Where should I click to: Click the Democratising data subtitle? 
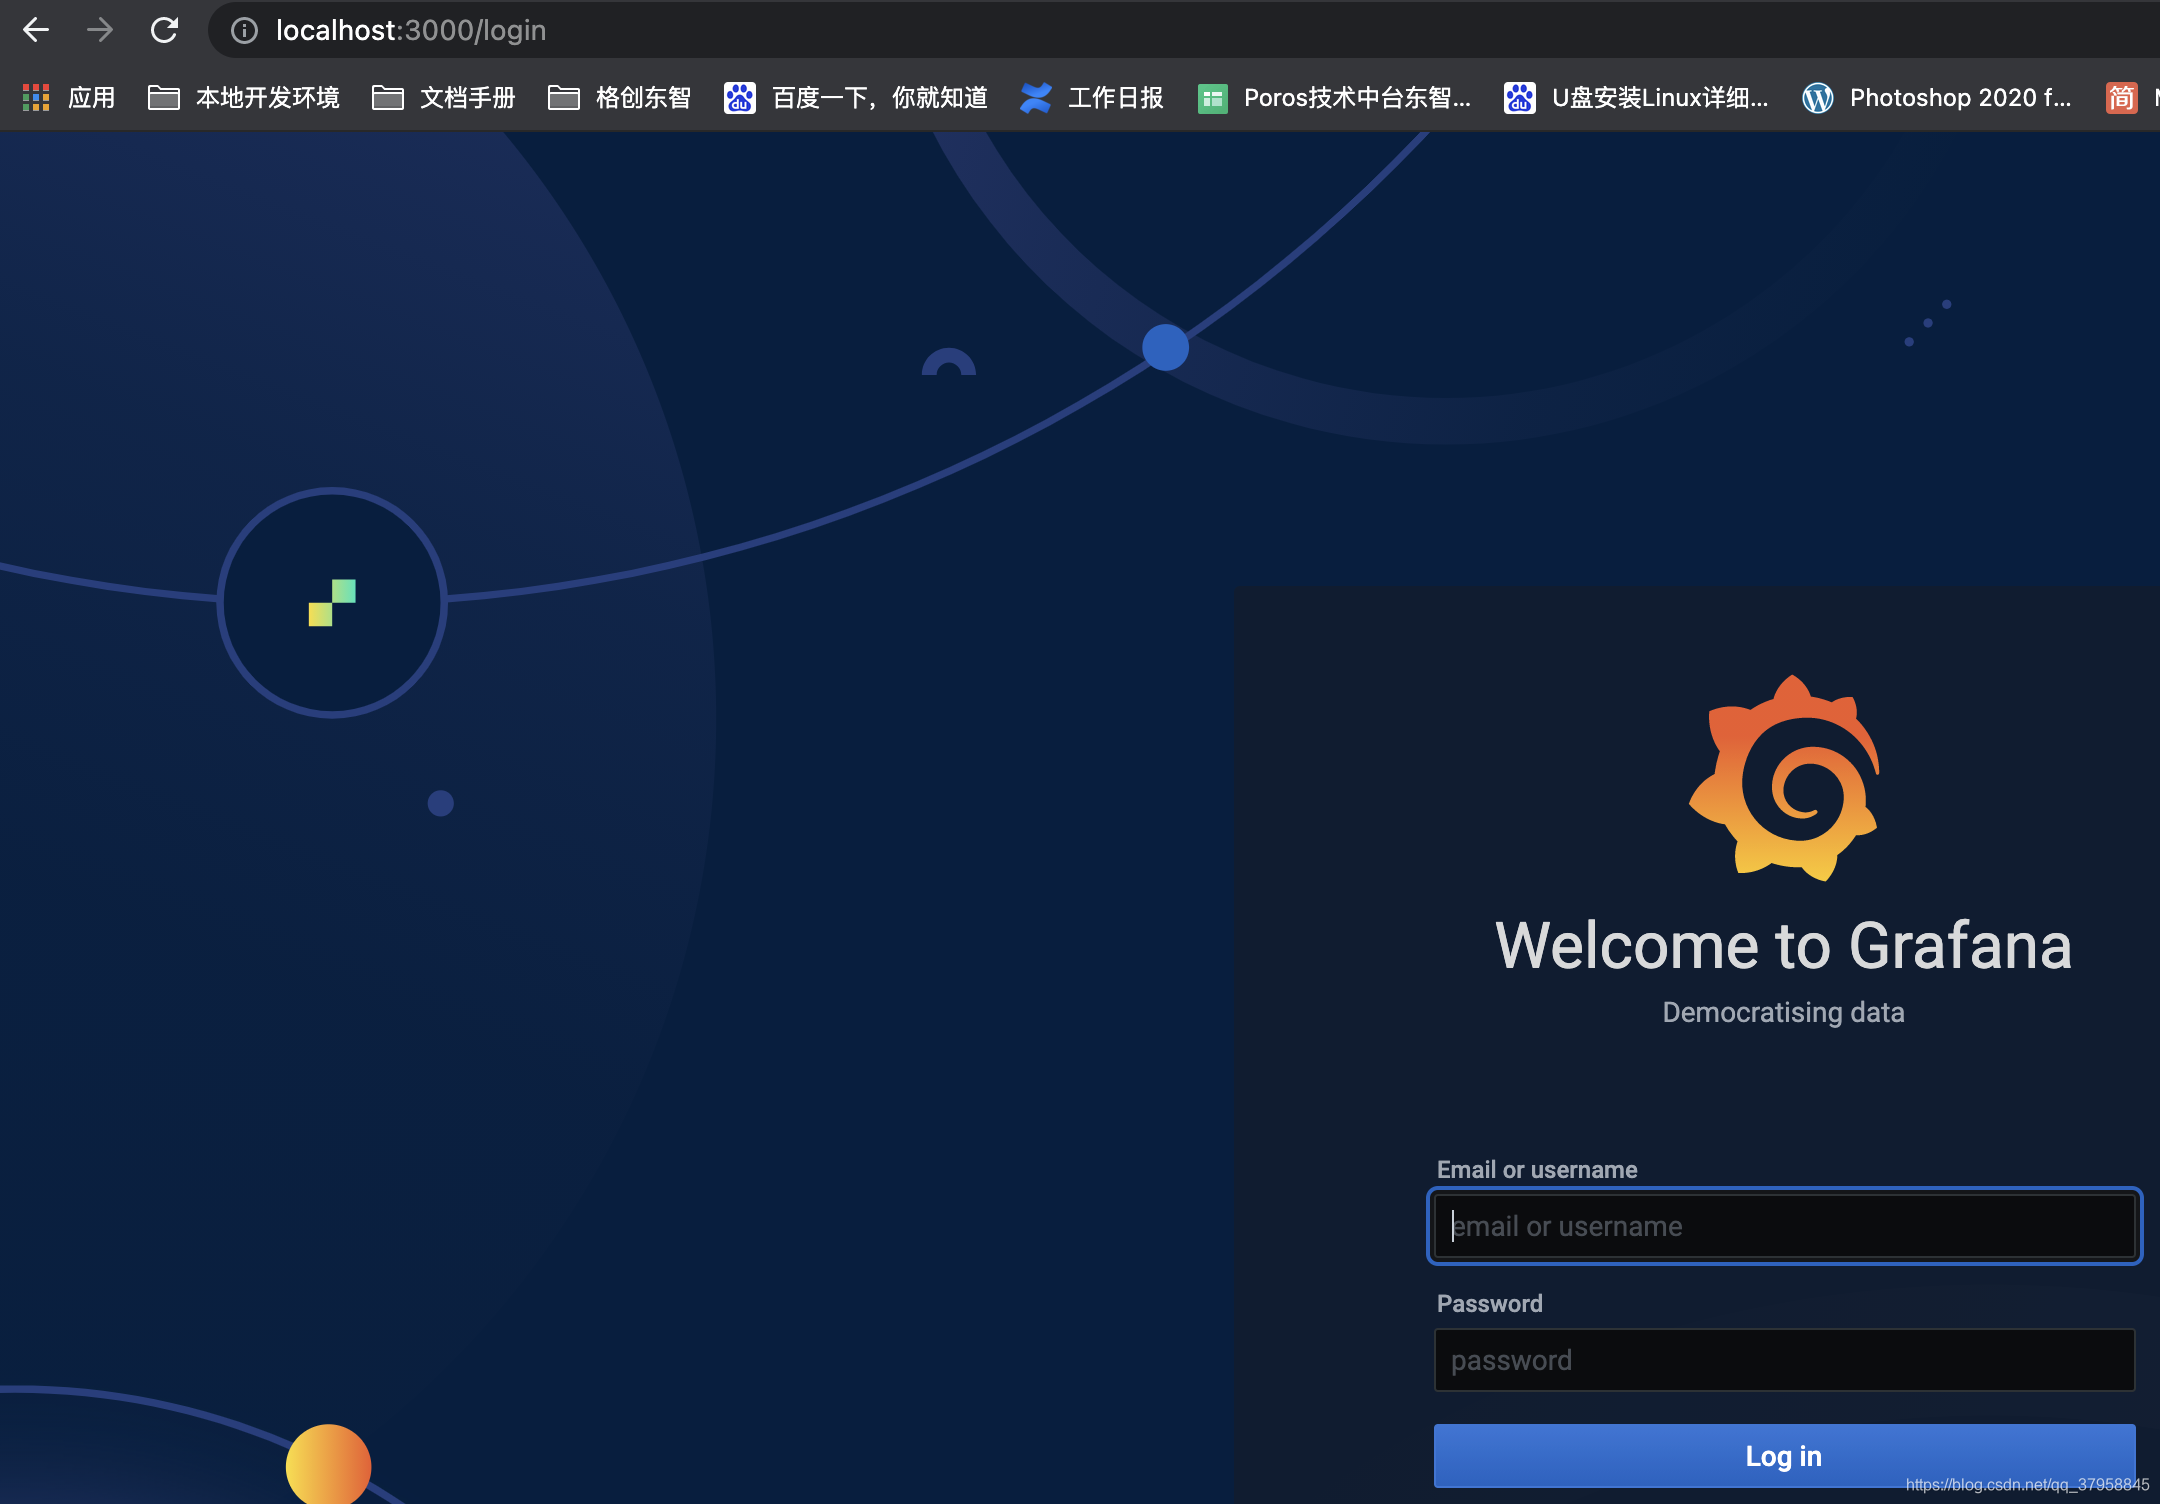(1783, 1012)
